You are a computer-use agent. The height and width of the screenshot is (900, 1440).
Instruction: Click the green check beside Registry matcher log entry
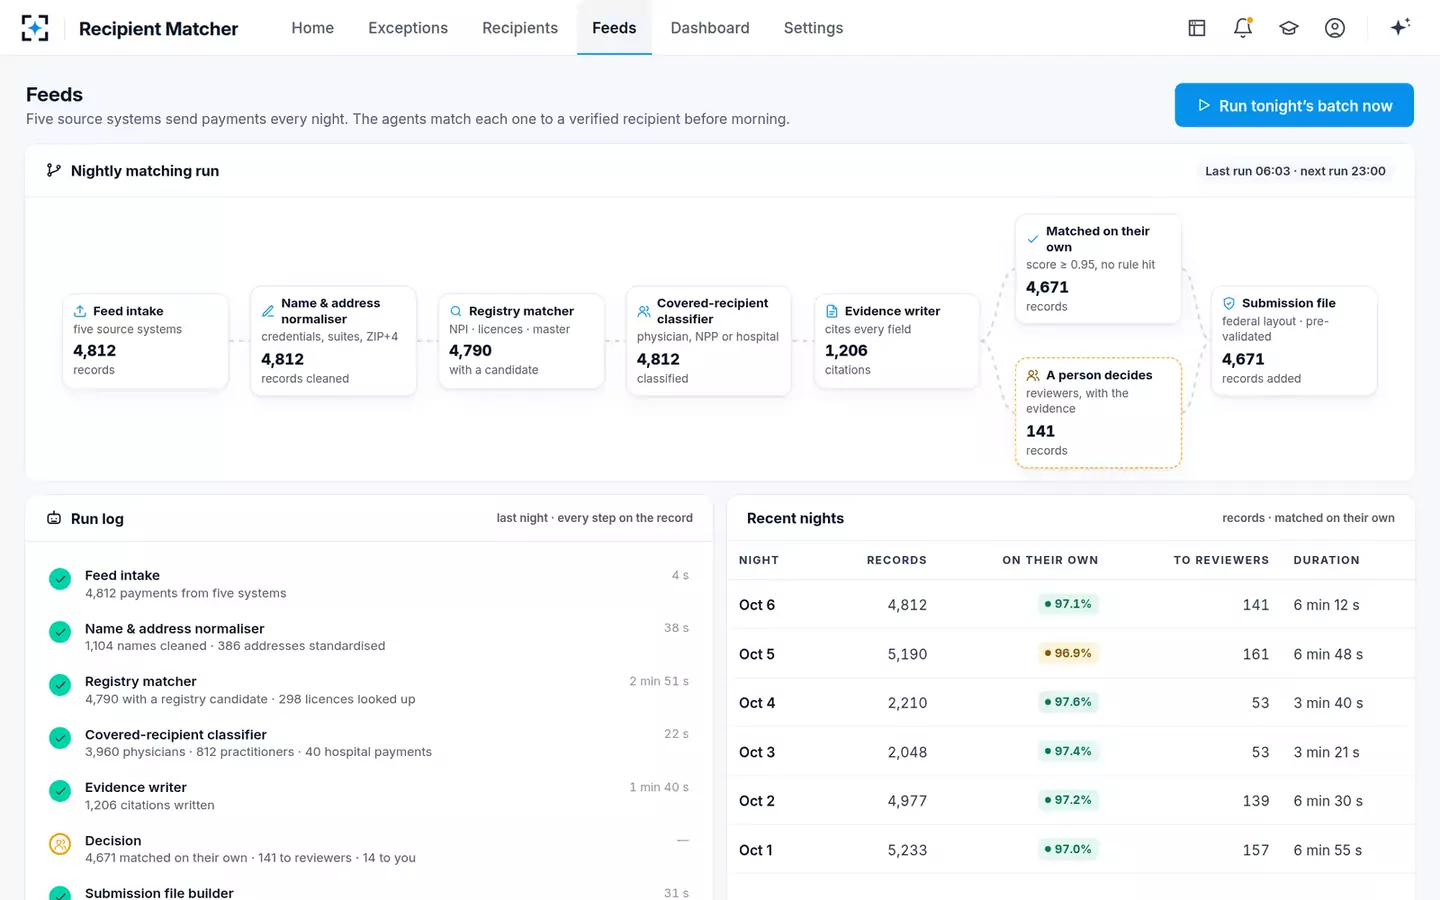point(60,685)
